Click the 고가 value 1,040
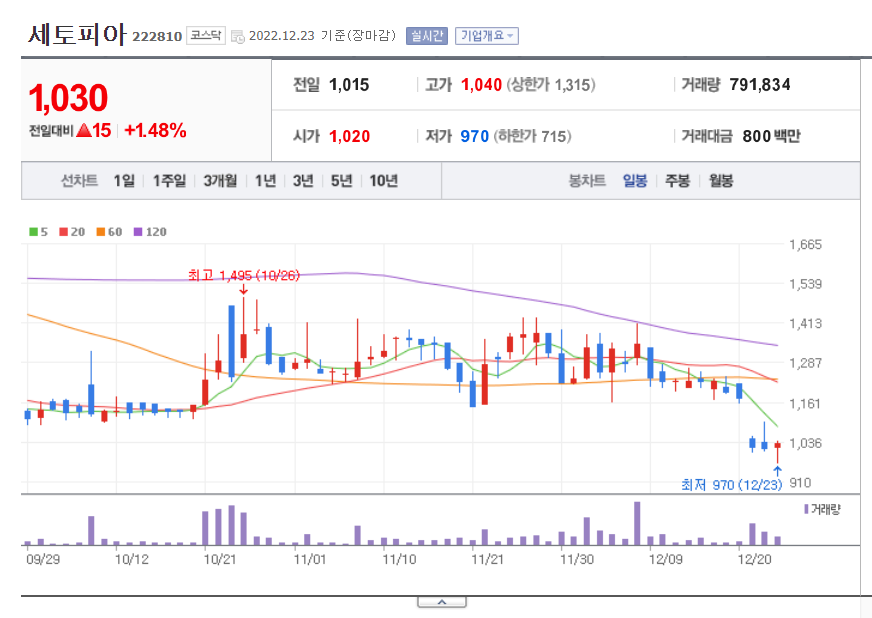Viewport: 872px width, 618px height. 482,85
